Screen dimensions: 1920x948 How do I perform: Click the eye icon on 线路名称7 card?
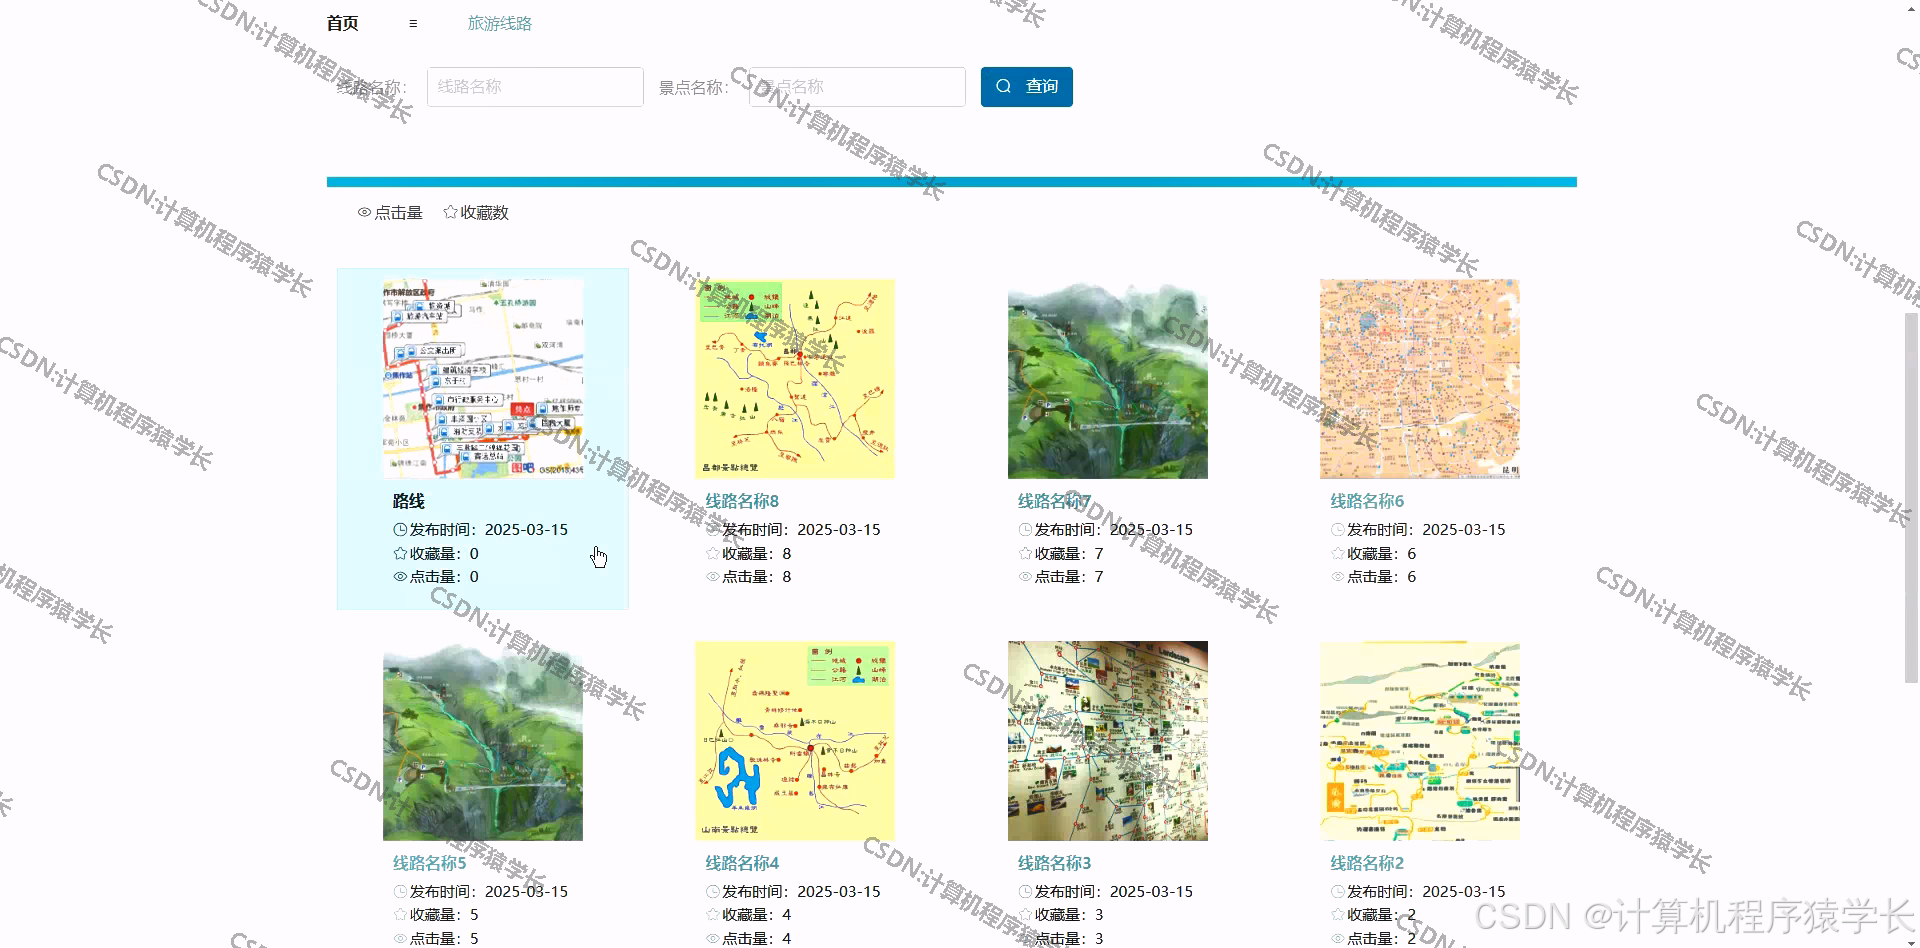(x=1025, y=577)
